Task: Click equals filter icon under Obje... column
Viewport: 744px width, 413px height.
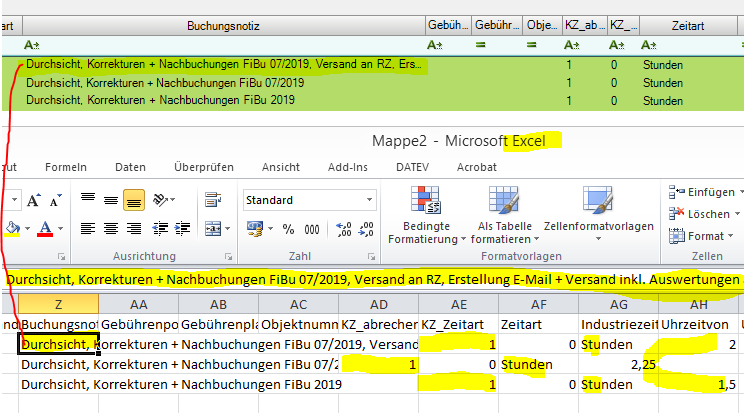Action: [531, 45]
